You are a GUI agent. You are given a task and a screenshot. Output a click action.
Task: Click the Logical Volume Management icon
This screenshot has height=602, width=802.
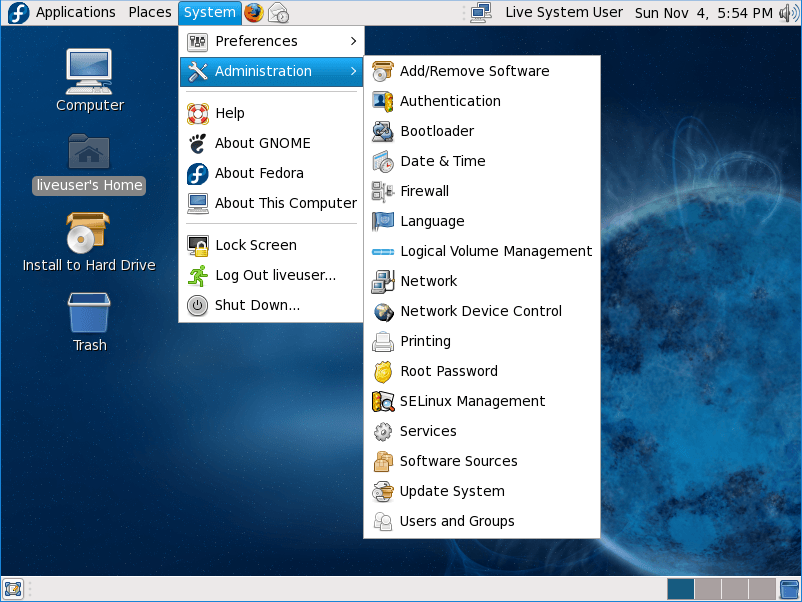pyautogui.click(x=383, y=252)
